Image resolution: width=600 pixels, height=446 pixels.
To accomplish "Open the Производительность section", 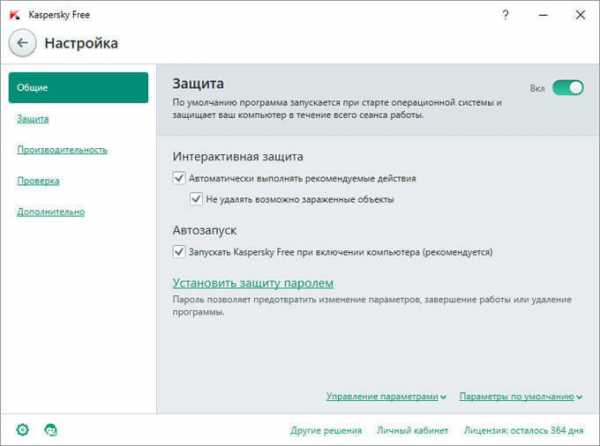I will tap(62, 150).
